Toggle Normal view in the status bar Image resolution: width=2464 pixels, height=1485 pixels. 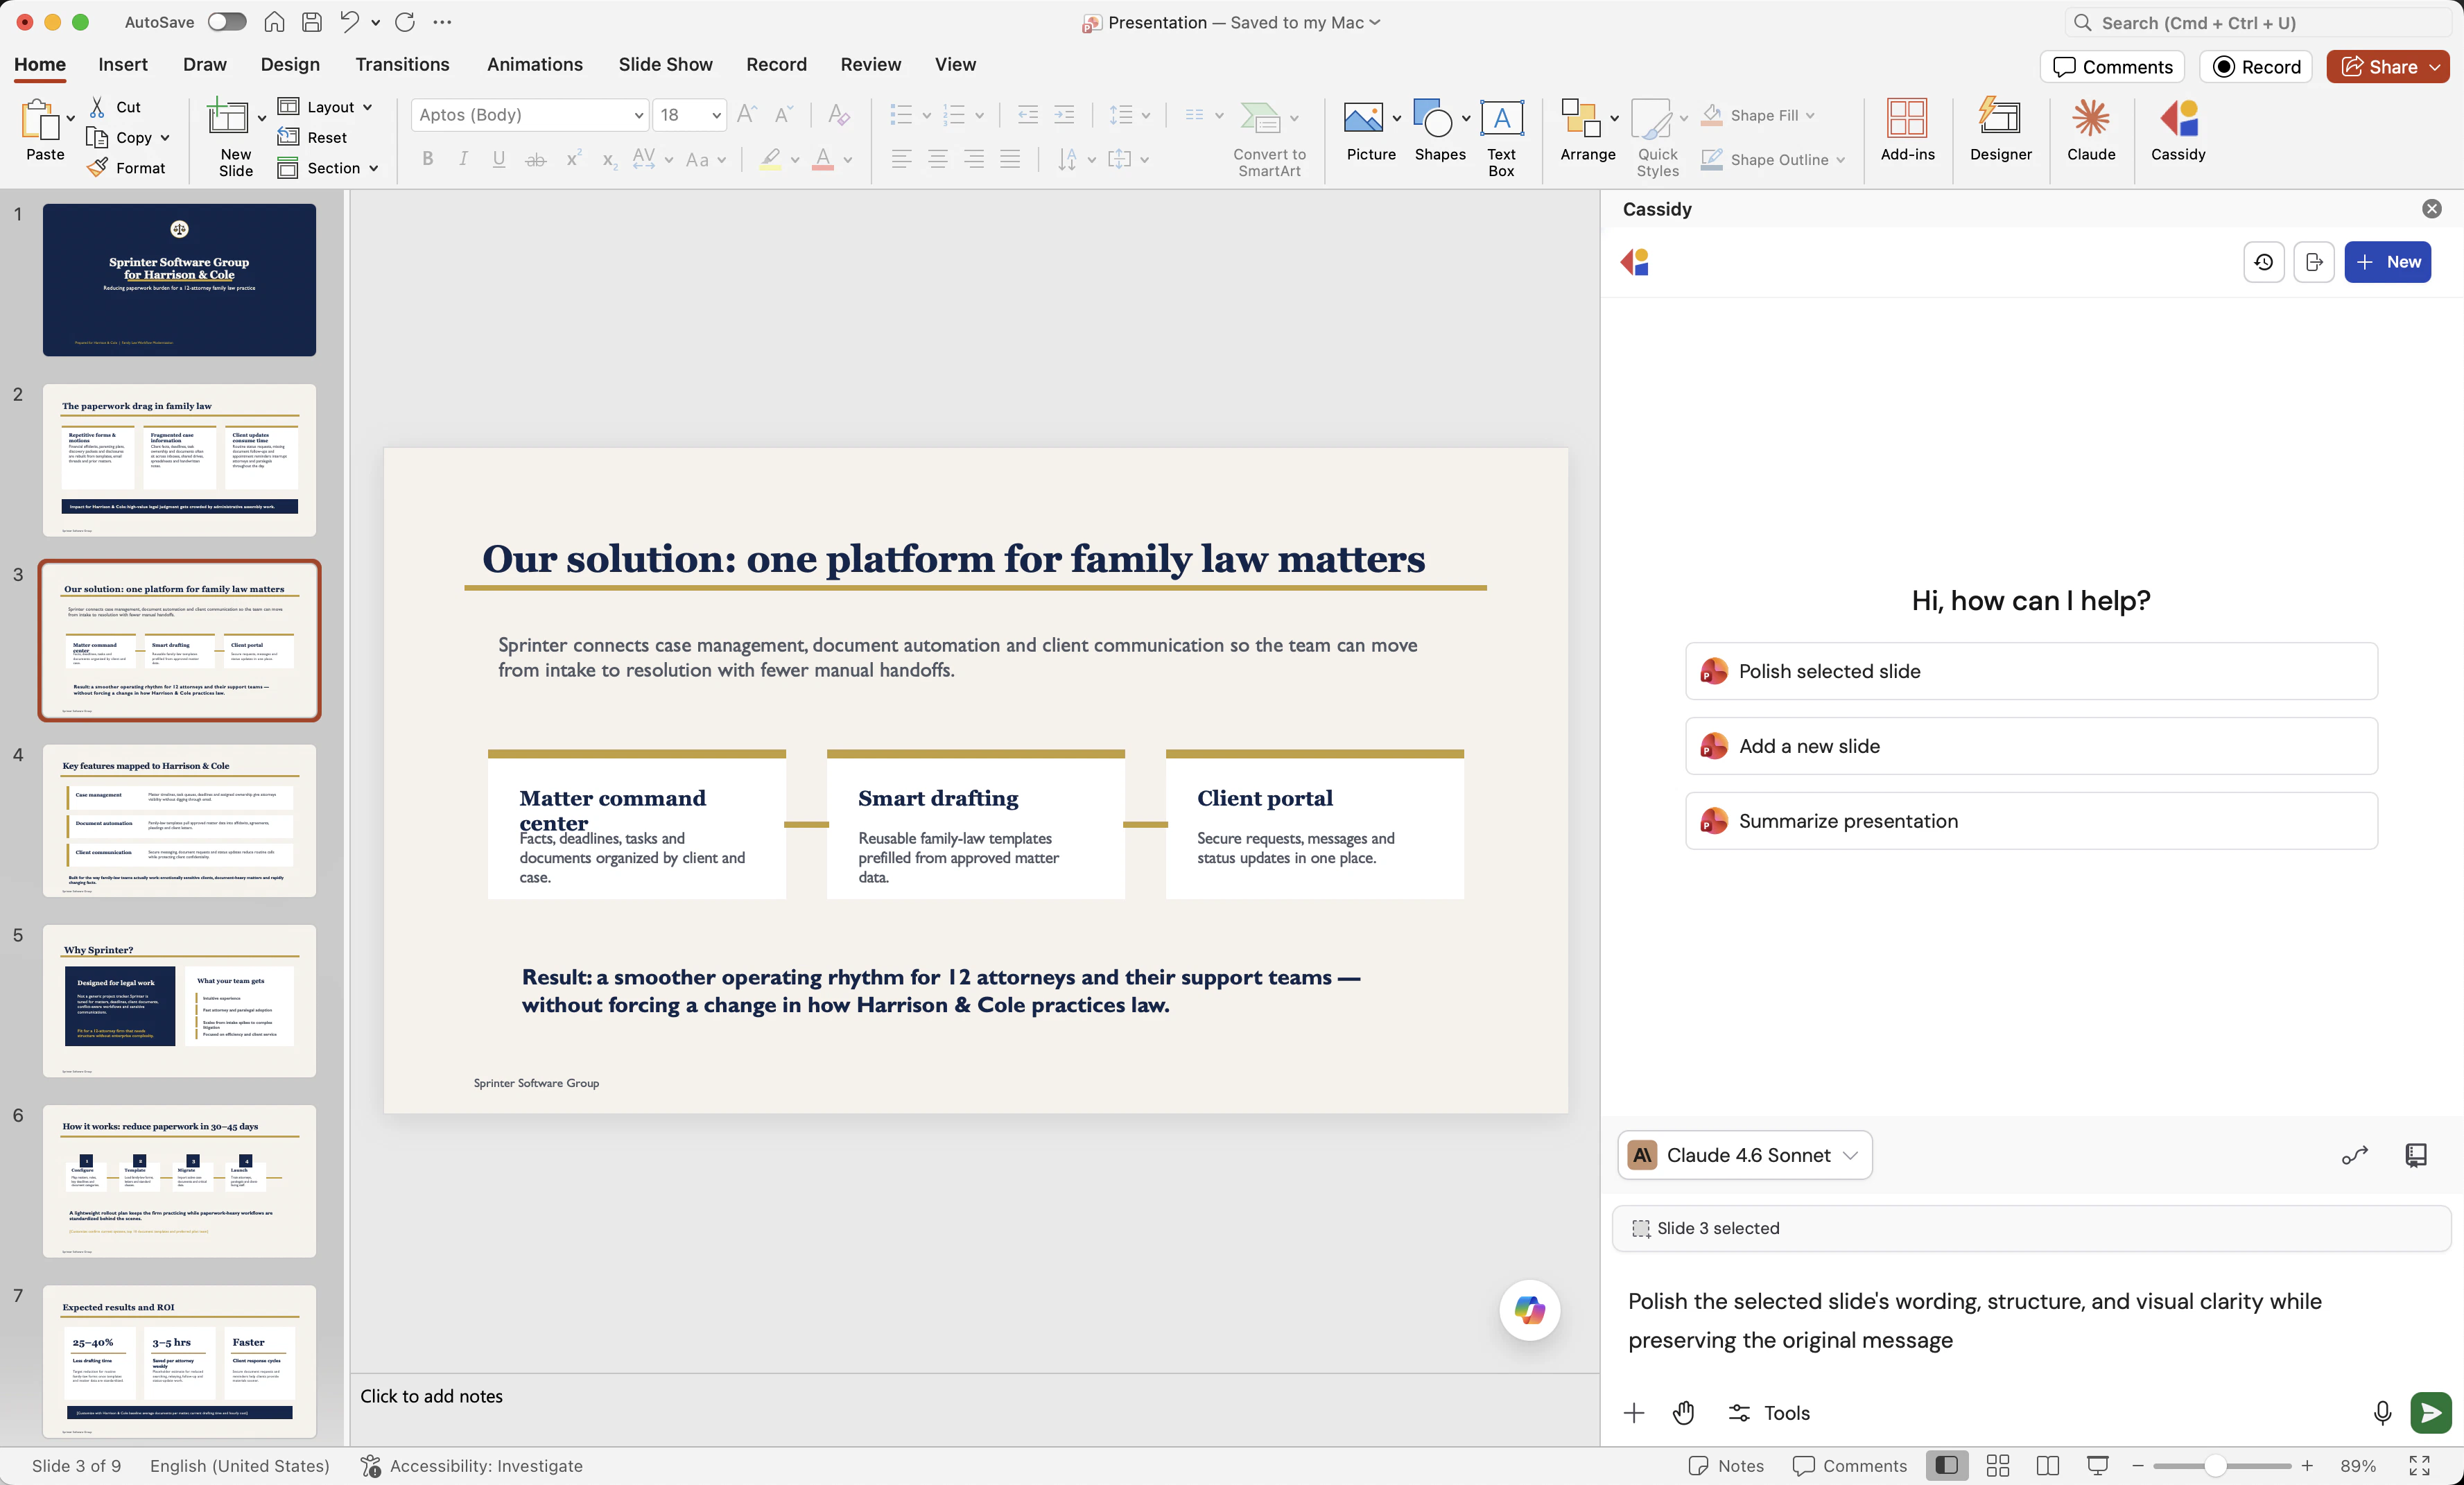coord(1946,1465)
